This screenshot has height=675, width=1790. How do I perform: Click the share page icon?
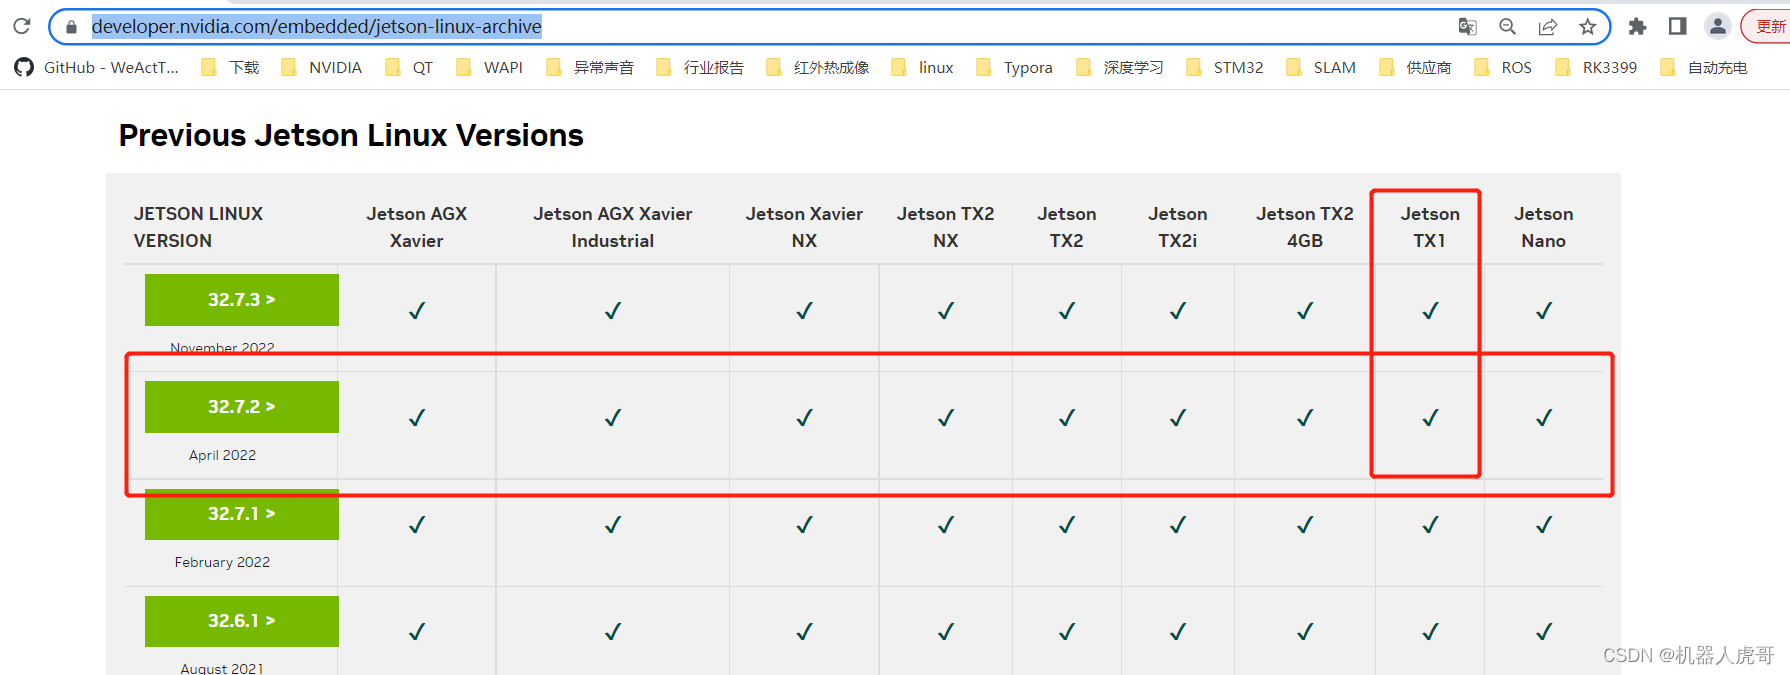coord(1547,27)
